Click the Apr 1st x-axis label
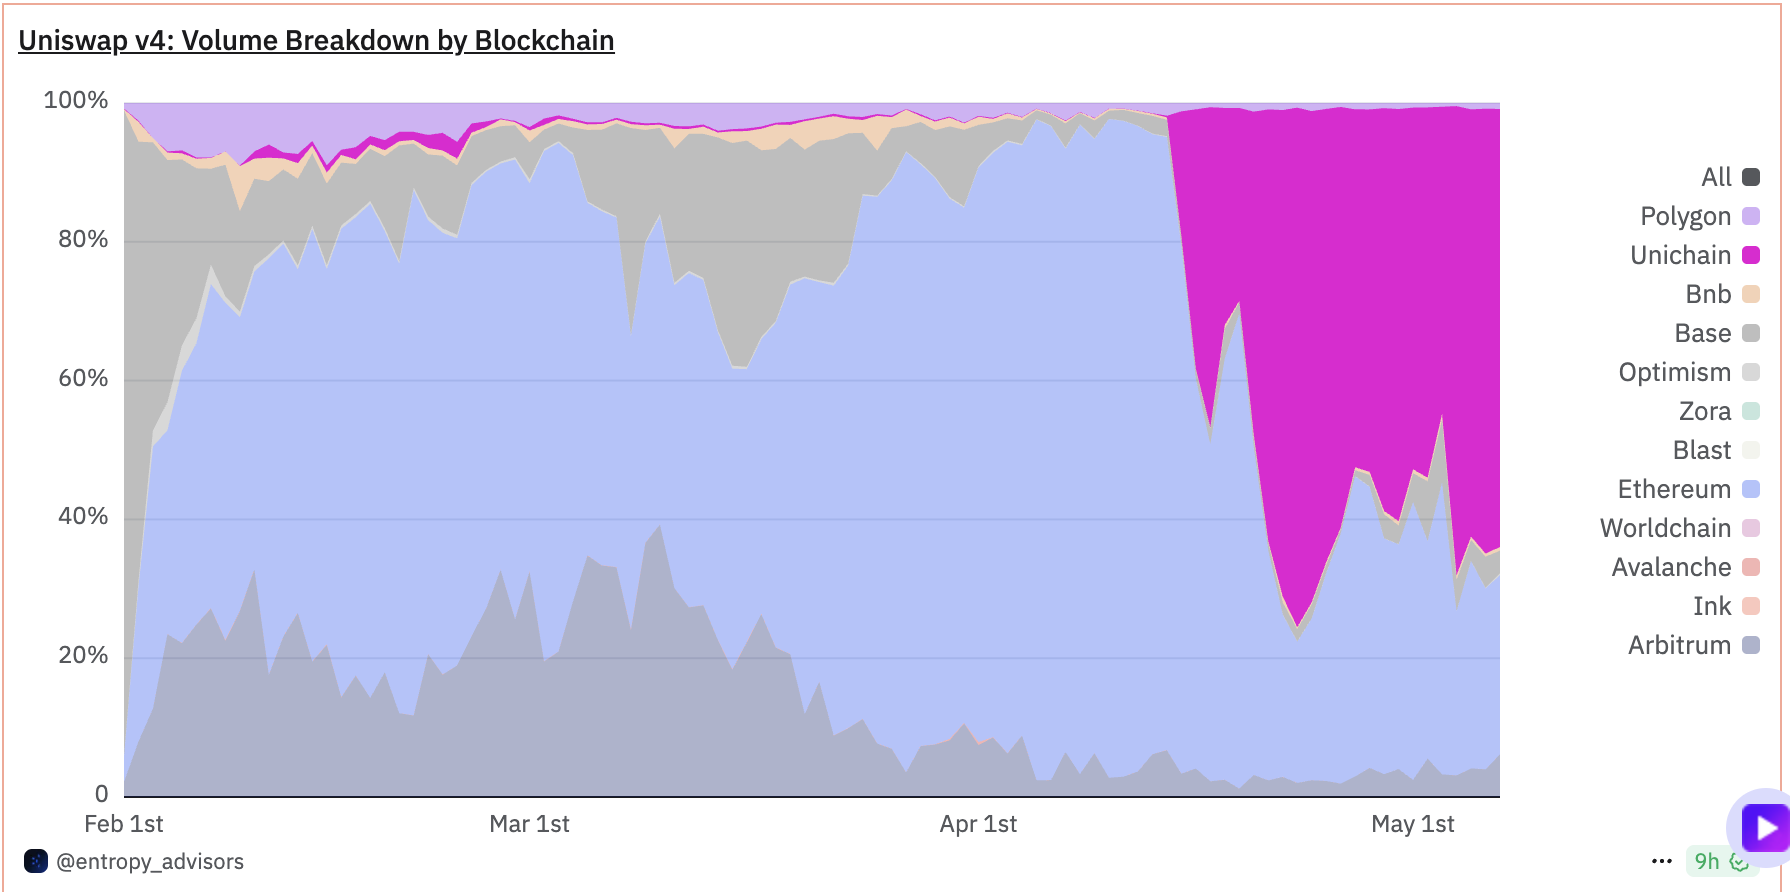The image size is (1790, 892). pos(978,824)
